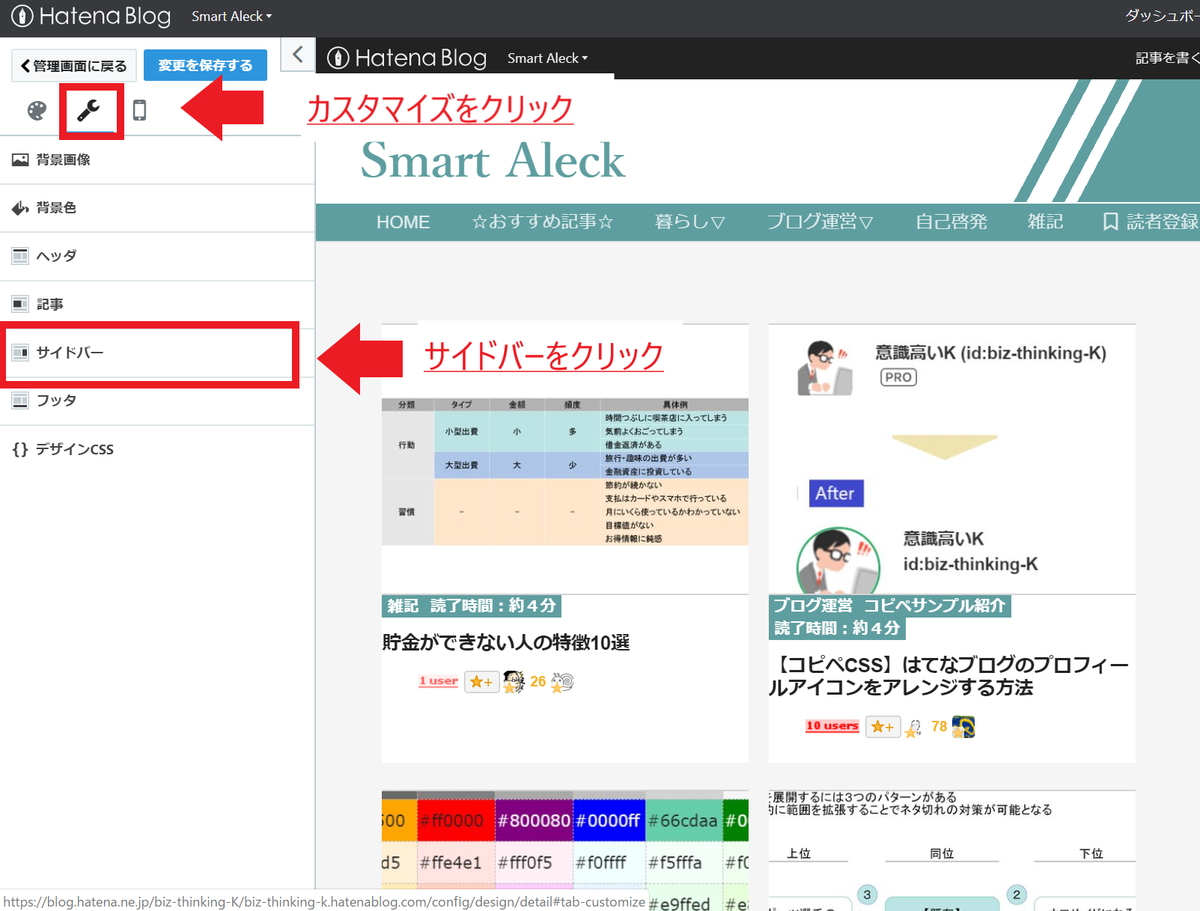This screenshot has height=911, width=1200.
Task: Click avatar after star count 78
Action: pos(963,727)
